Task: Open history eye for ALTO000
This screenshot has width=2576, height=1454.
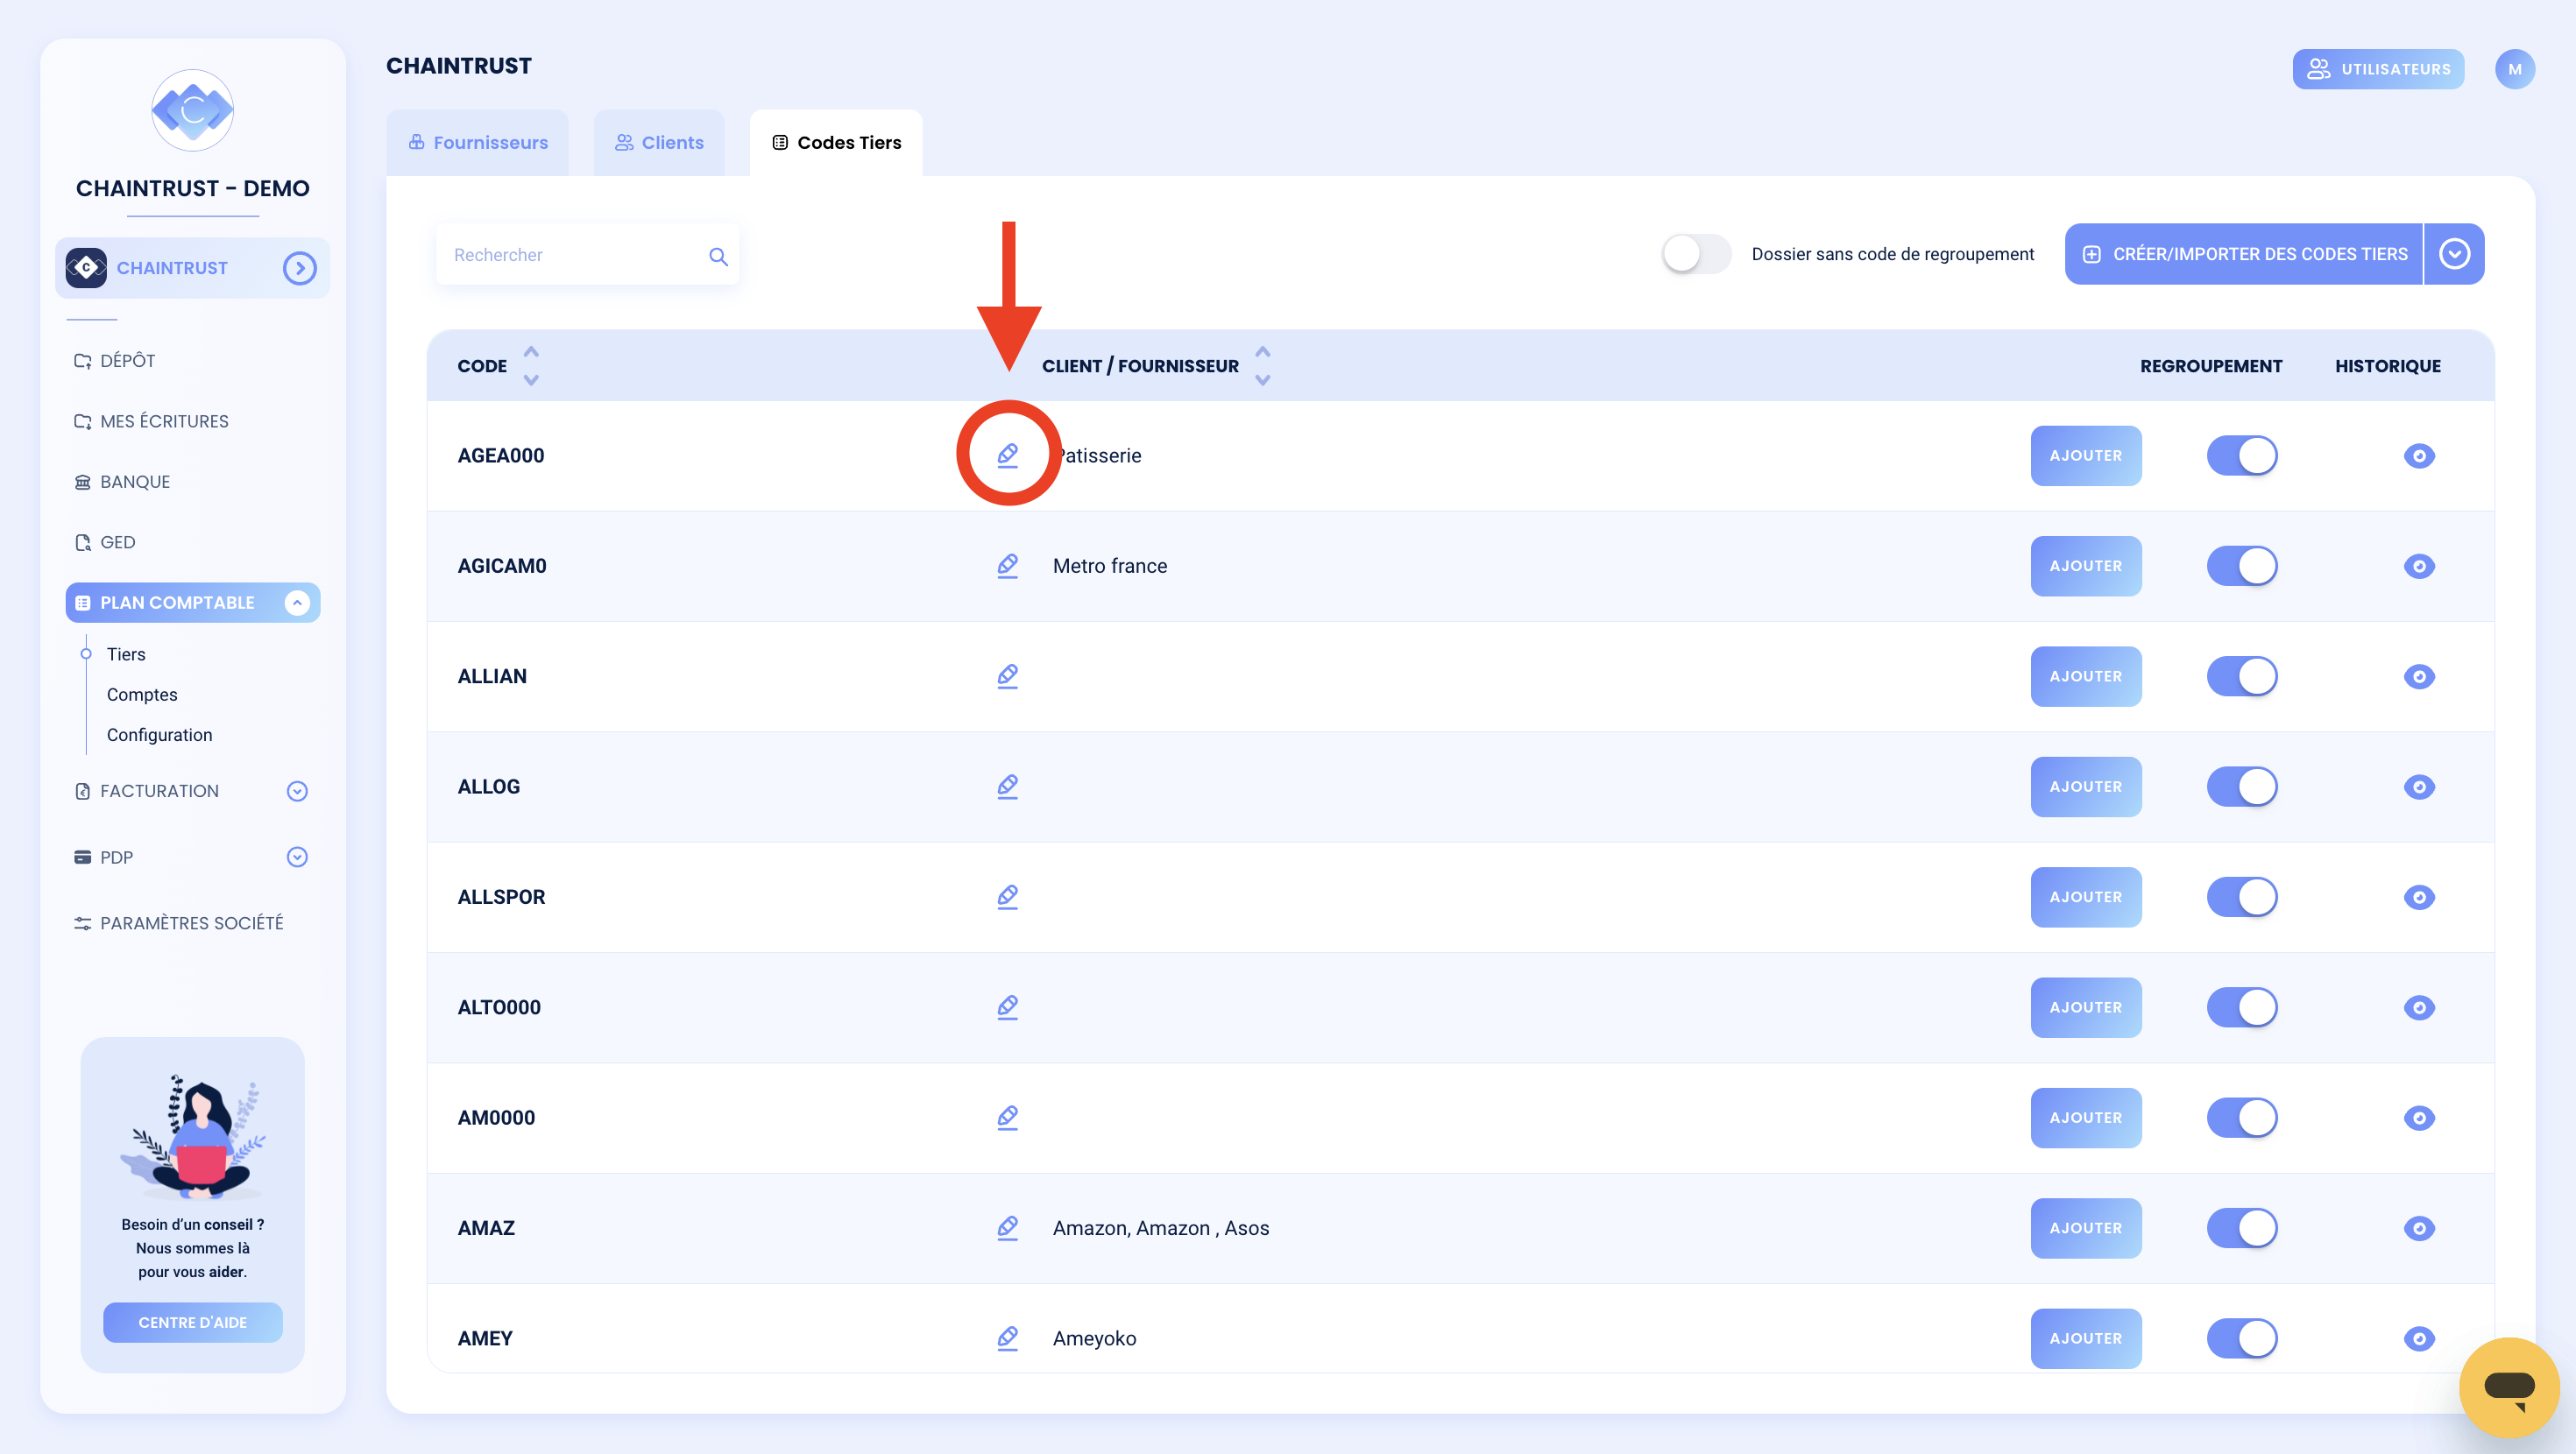Action: tap(2418, 1007)
